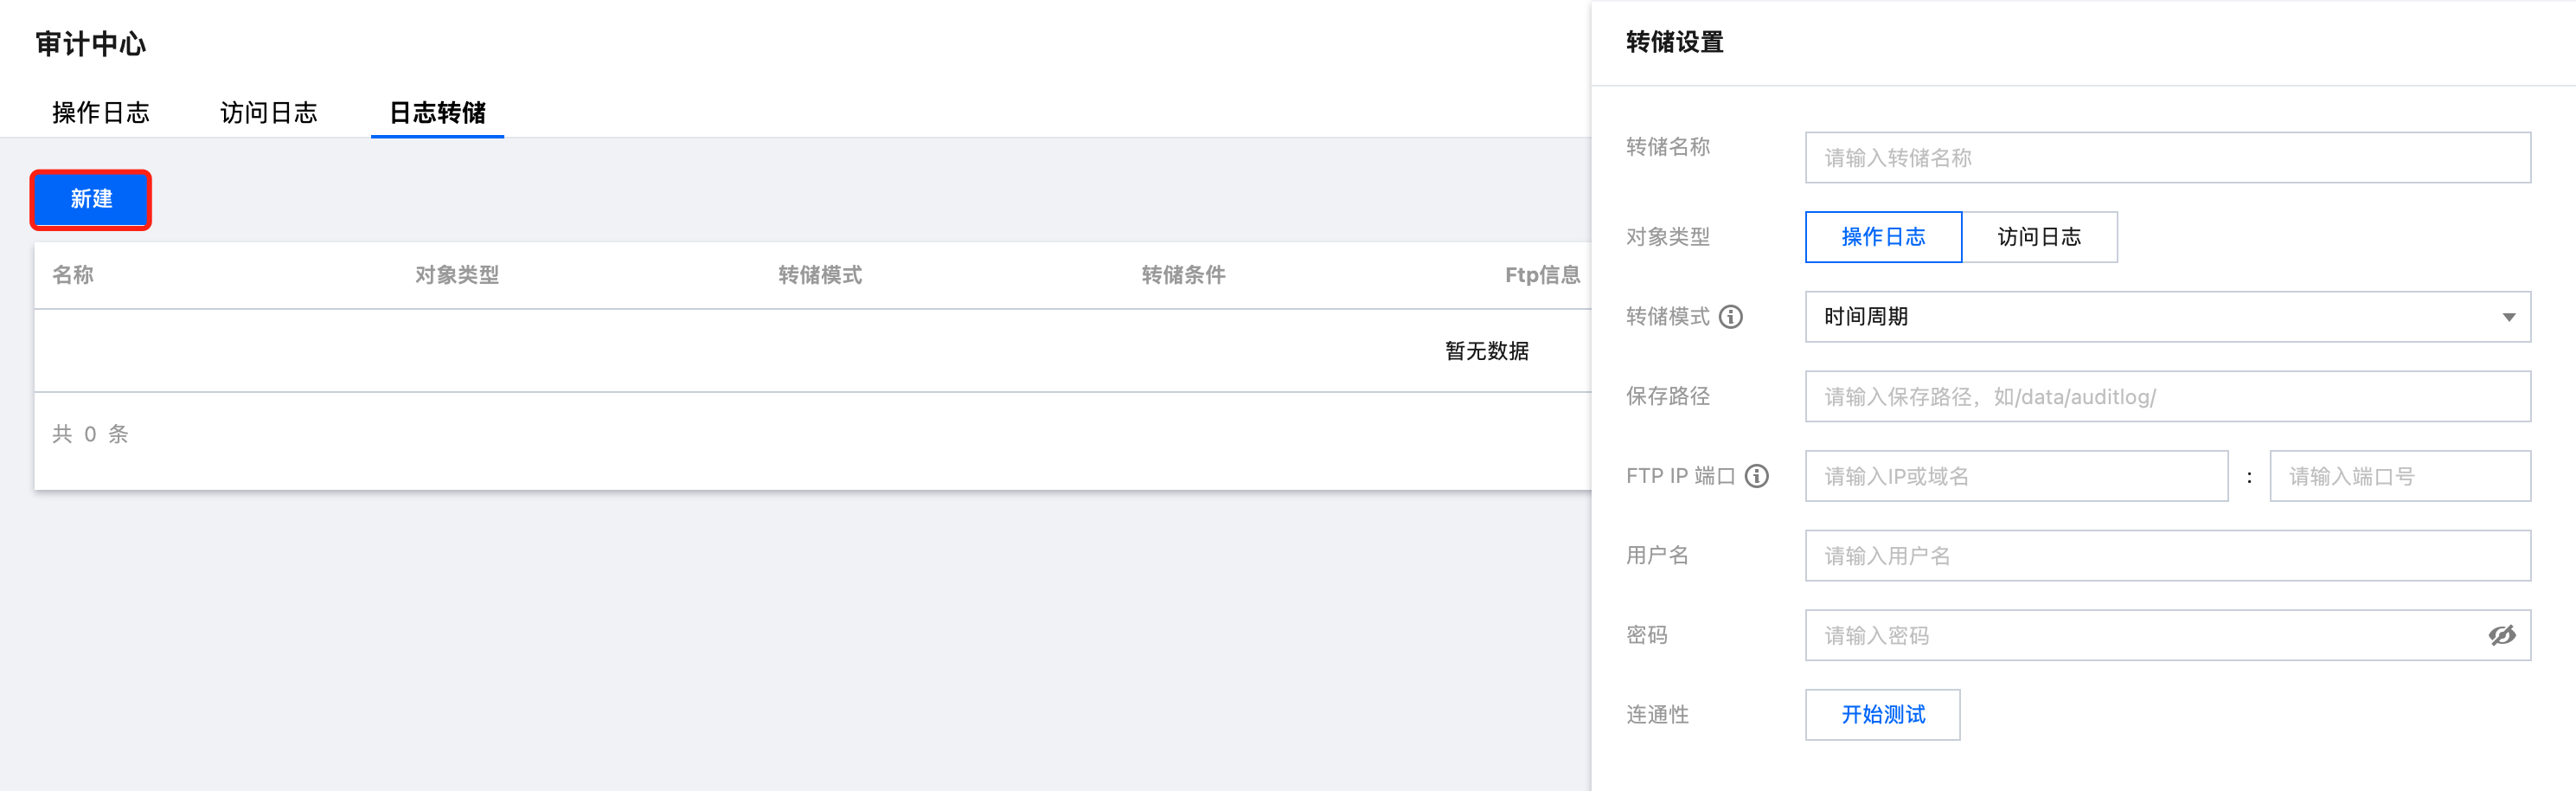
Task: Click the 对象类型 column header
Action: [457, 275]
